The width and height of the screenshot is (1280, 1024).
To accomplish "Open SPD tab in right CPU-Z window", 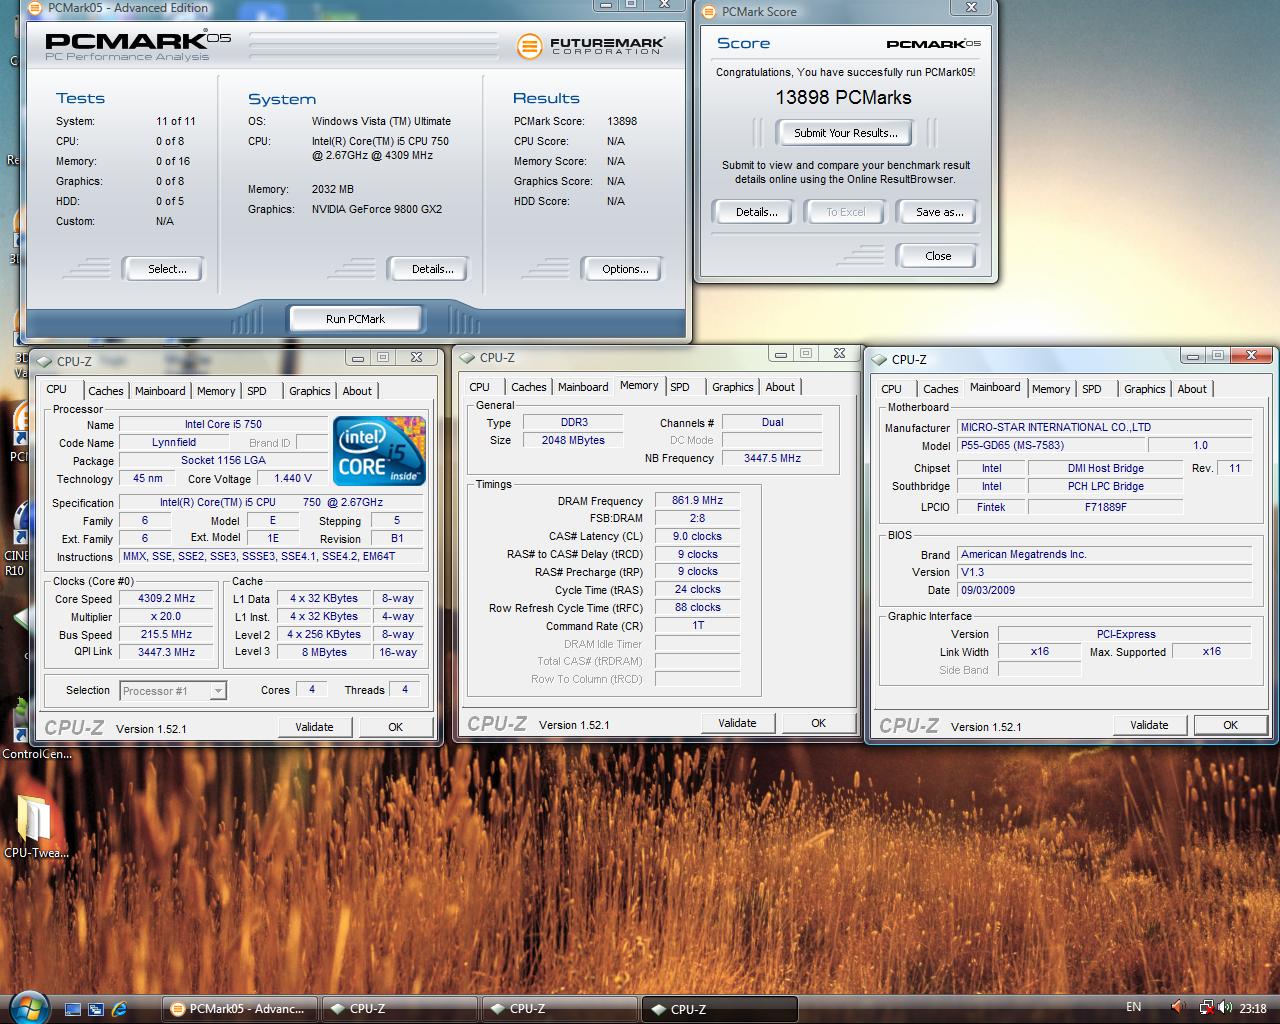I will 1092,389.
